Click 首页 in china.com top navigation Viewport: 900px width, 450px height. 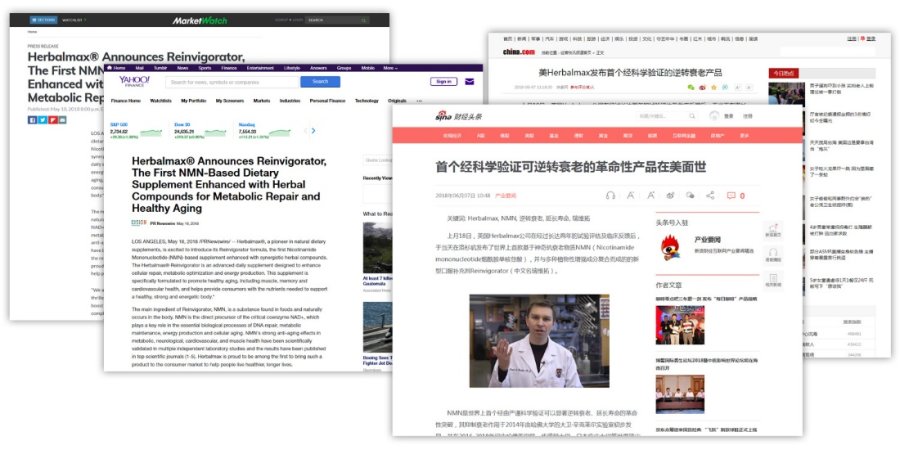[507, 38]
